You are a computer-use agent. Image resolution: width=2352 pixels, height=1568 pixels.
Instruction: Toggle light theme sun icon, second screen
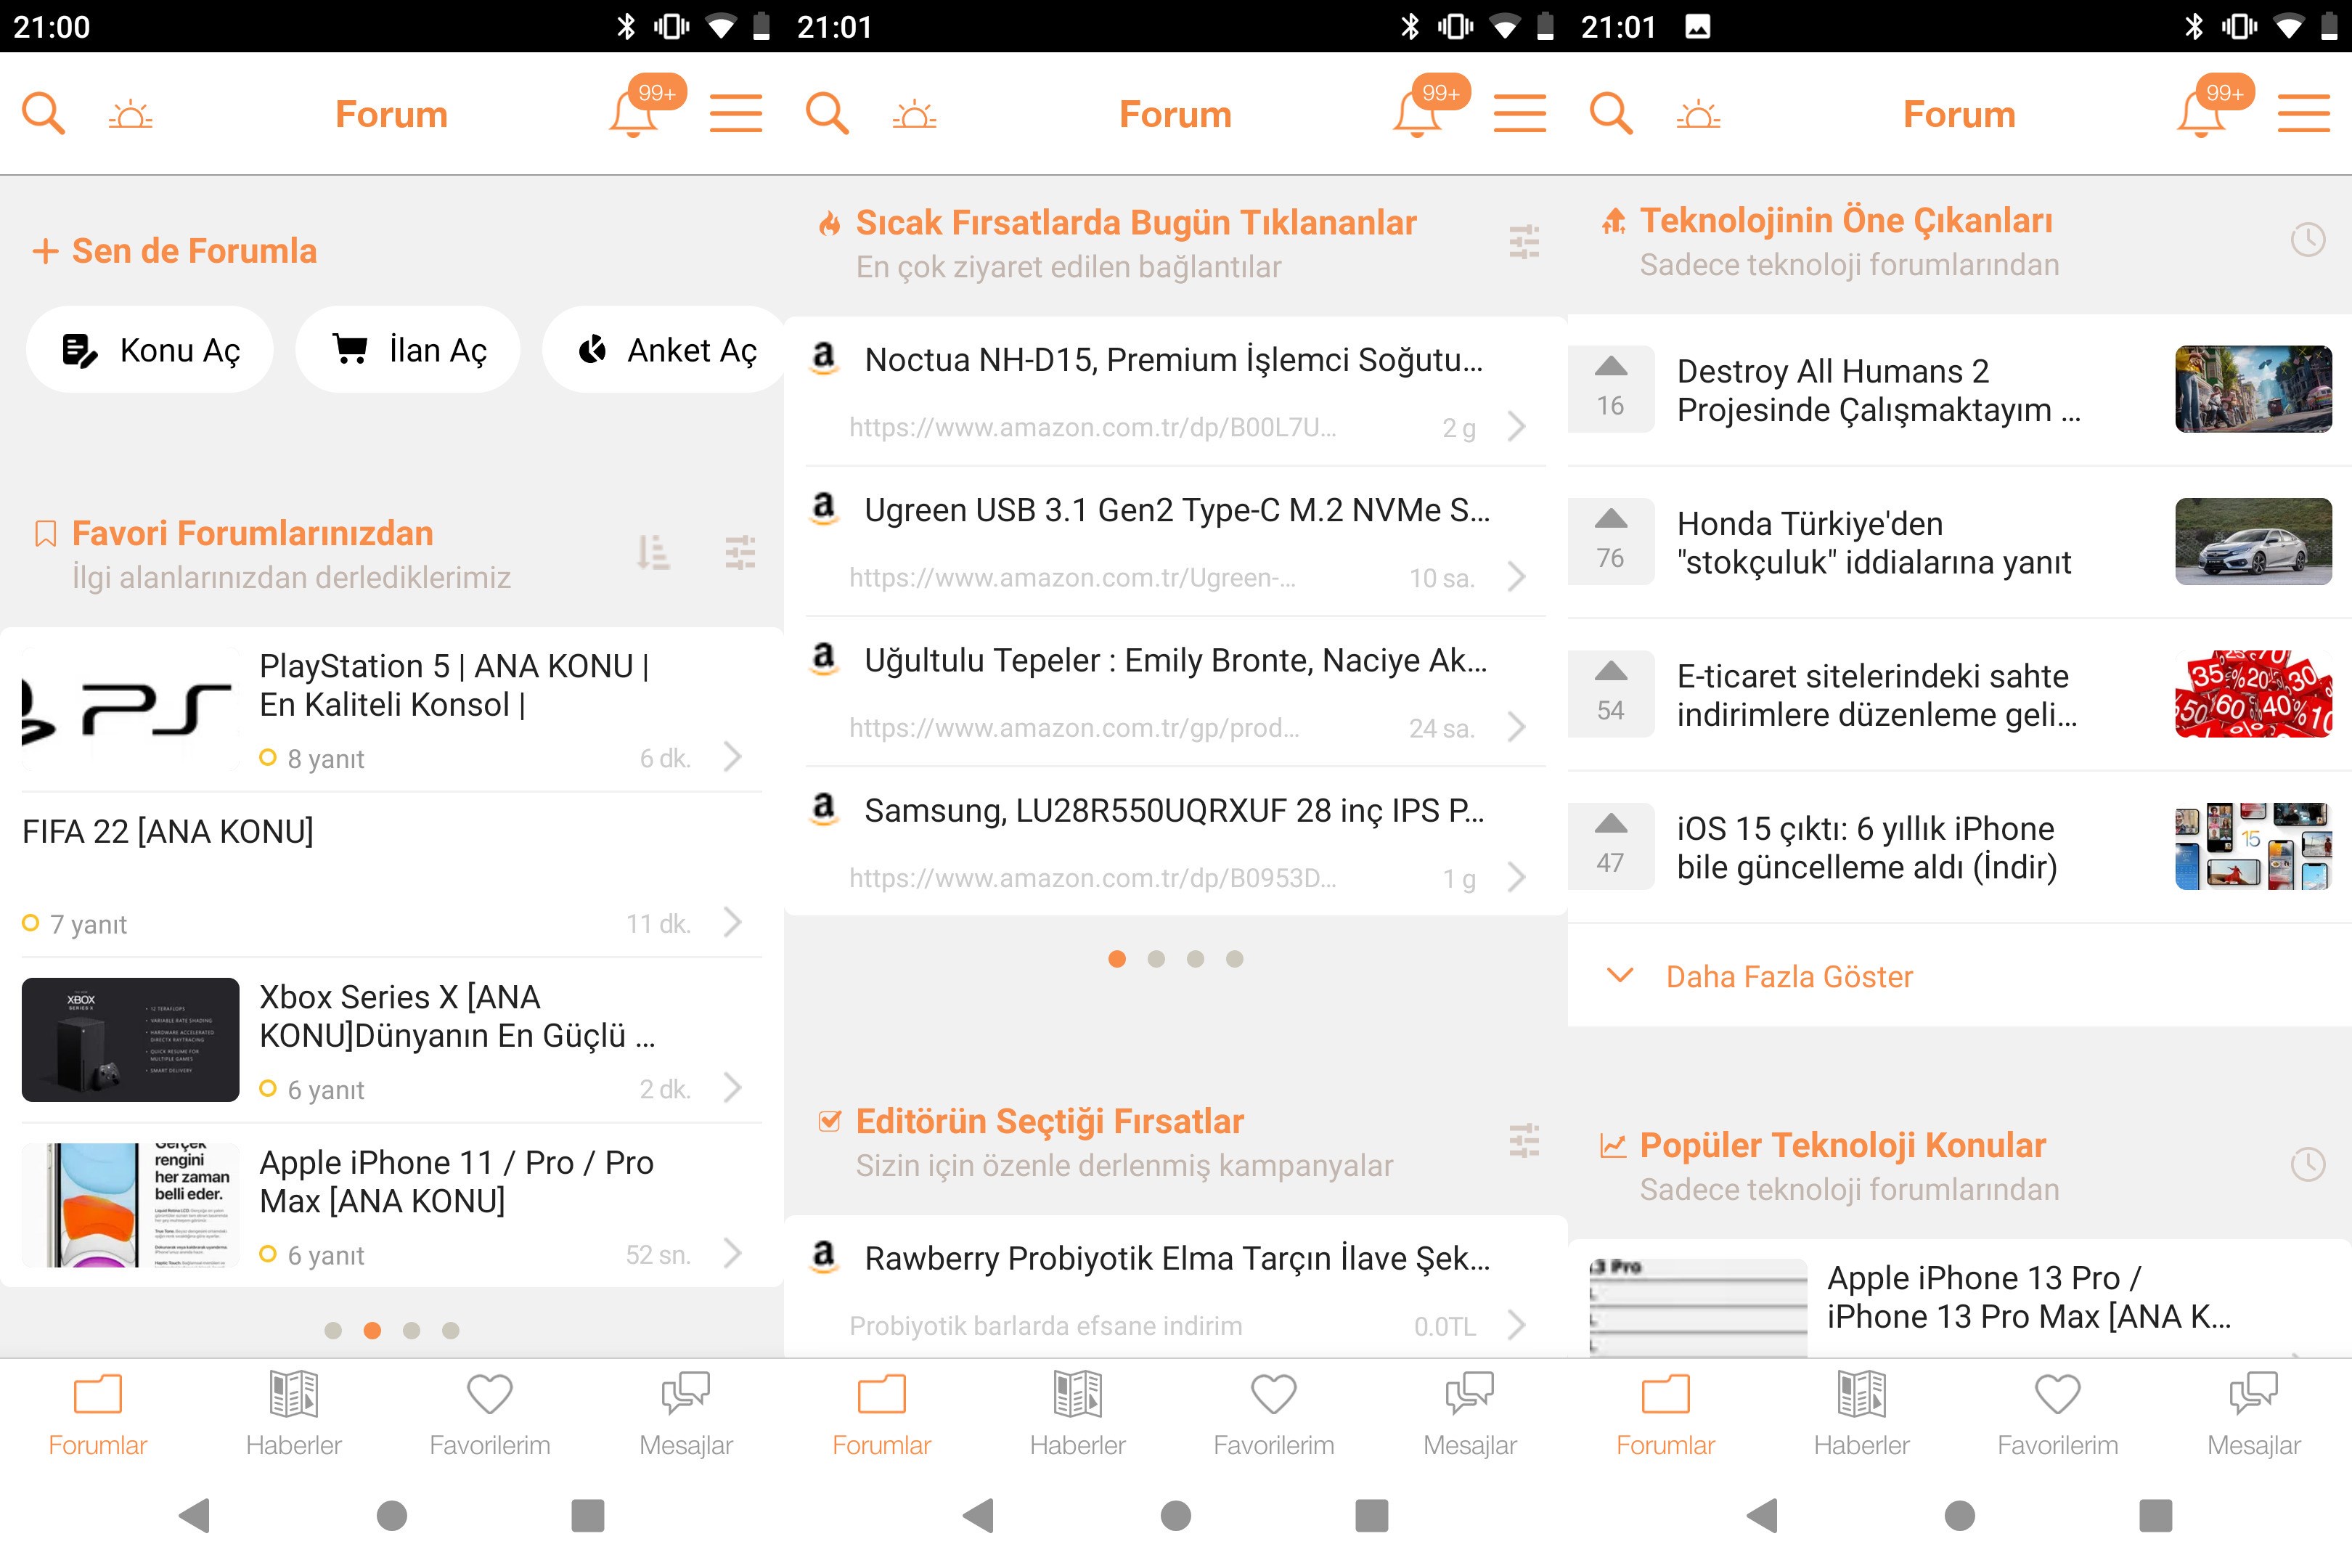(x=914, y=114)
